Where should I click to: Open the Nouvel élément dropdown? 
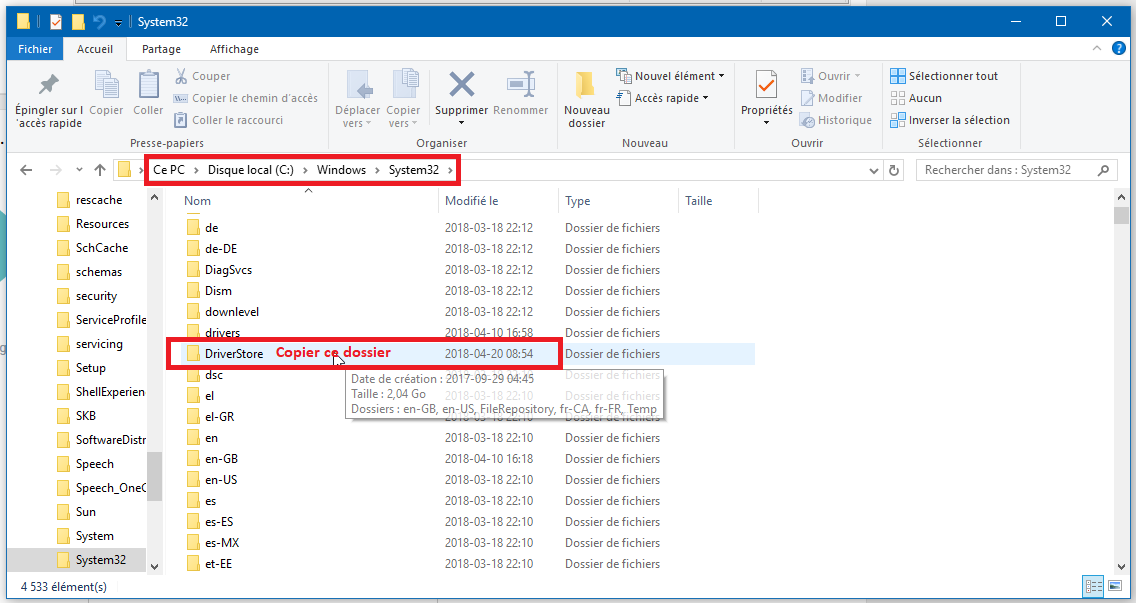(x=670, y=76)
